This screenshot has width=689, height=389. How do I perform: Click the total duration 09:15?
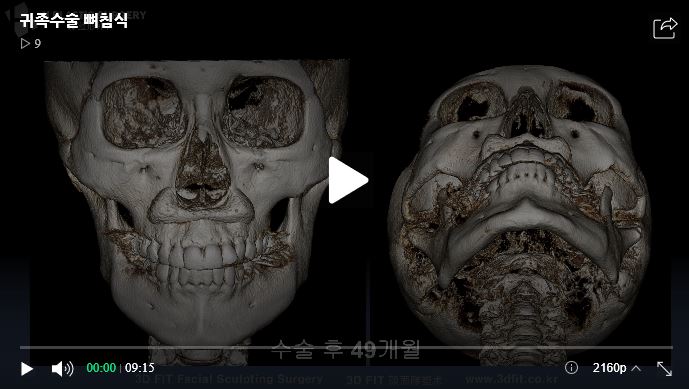(x=140, y=368)
